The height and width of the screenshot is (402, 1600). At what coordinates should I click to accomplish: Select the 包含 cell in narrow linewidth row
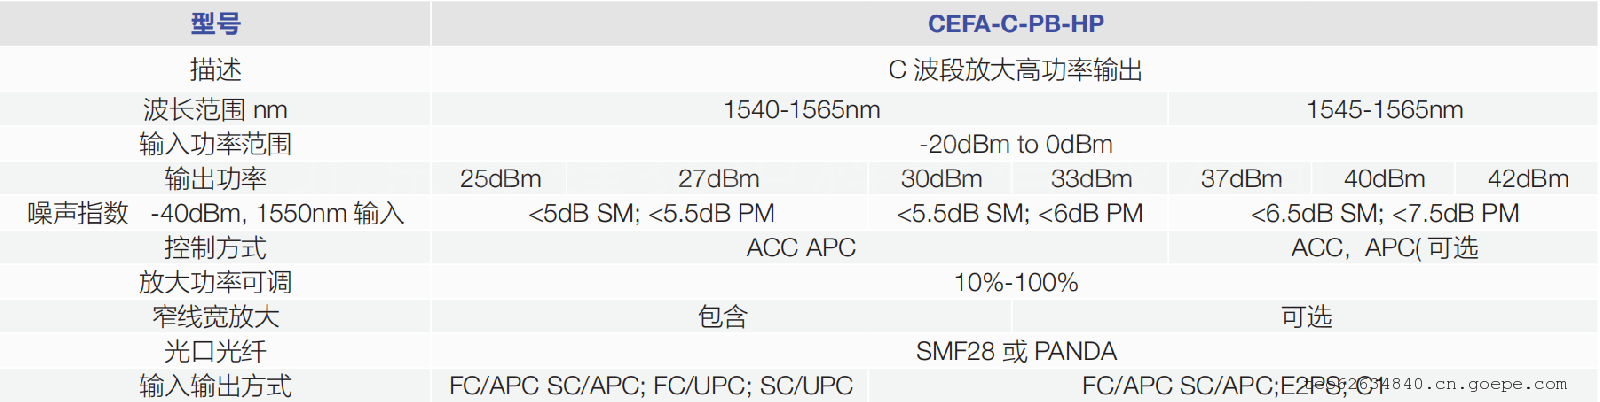(x=722, y=317)
